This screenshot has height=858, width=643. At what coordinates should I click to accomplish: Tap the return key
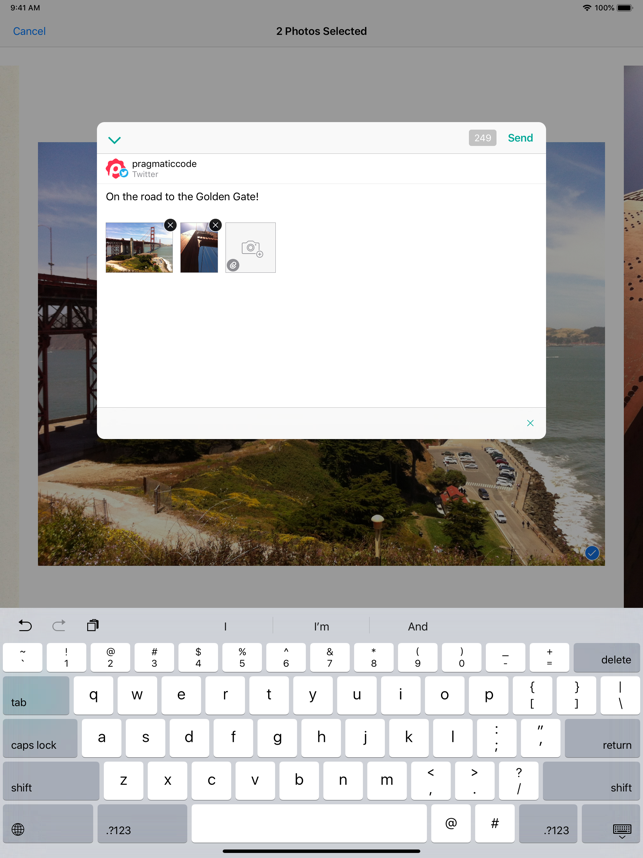click(x=602, y=738)
